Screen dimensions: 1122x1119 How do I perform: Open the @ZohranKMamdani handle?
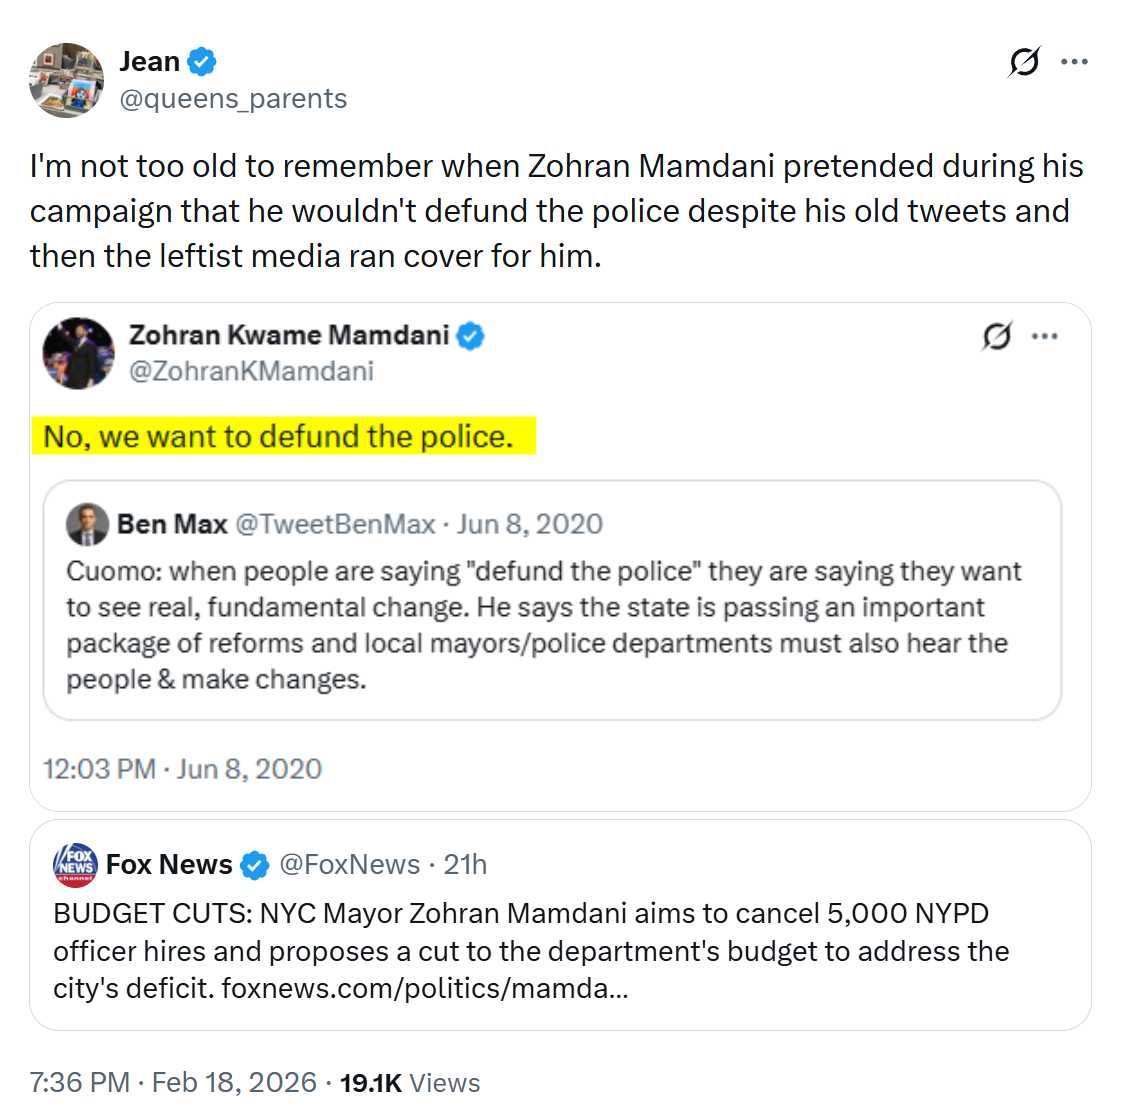[251, 371]
